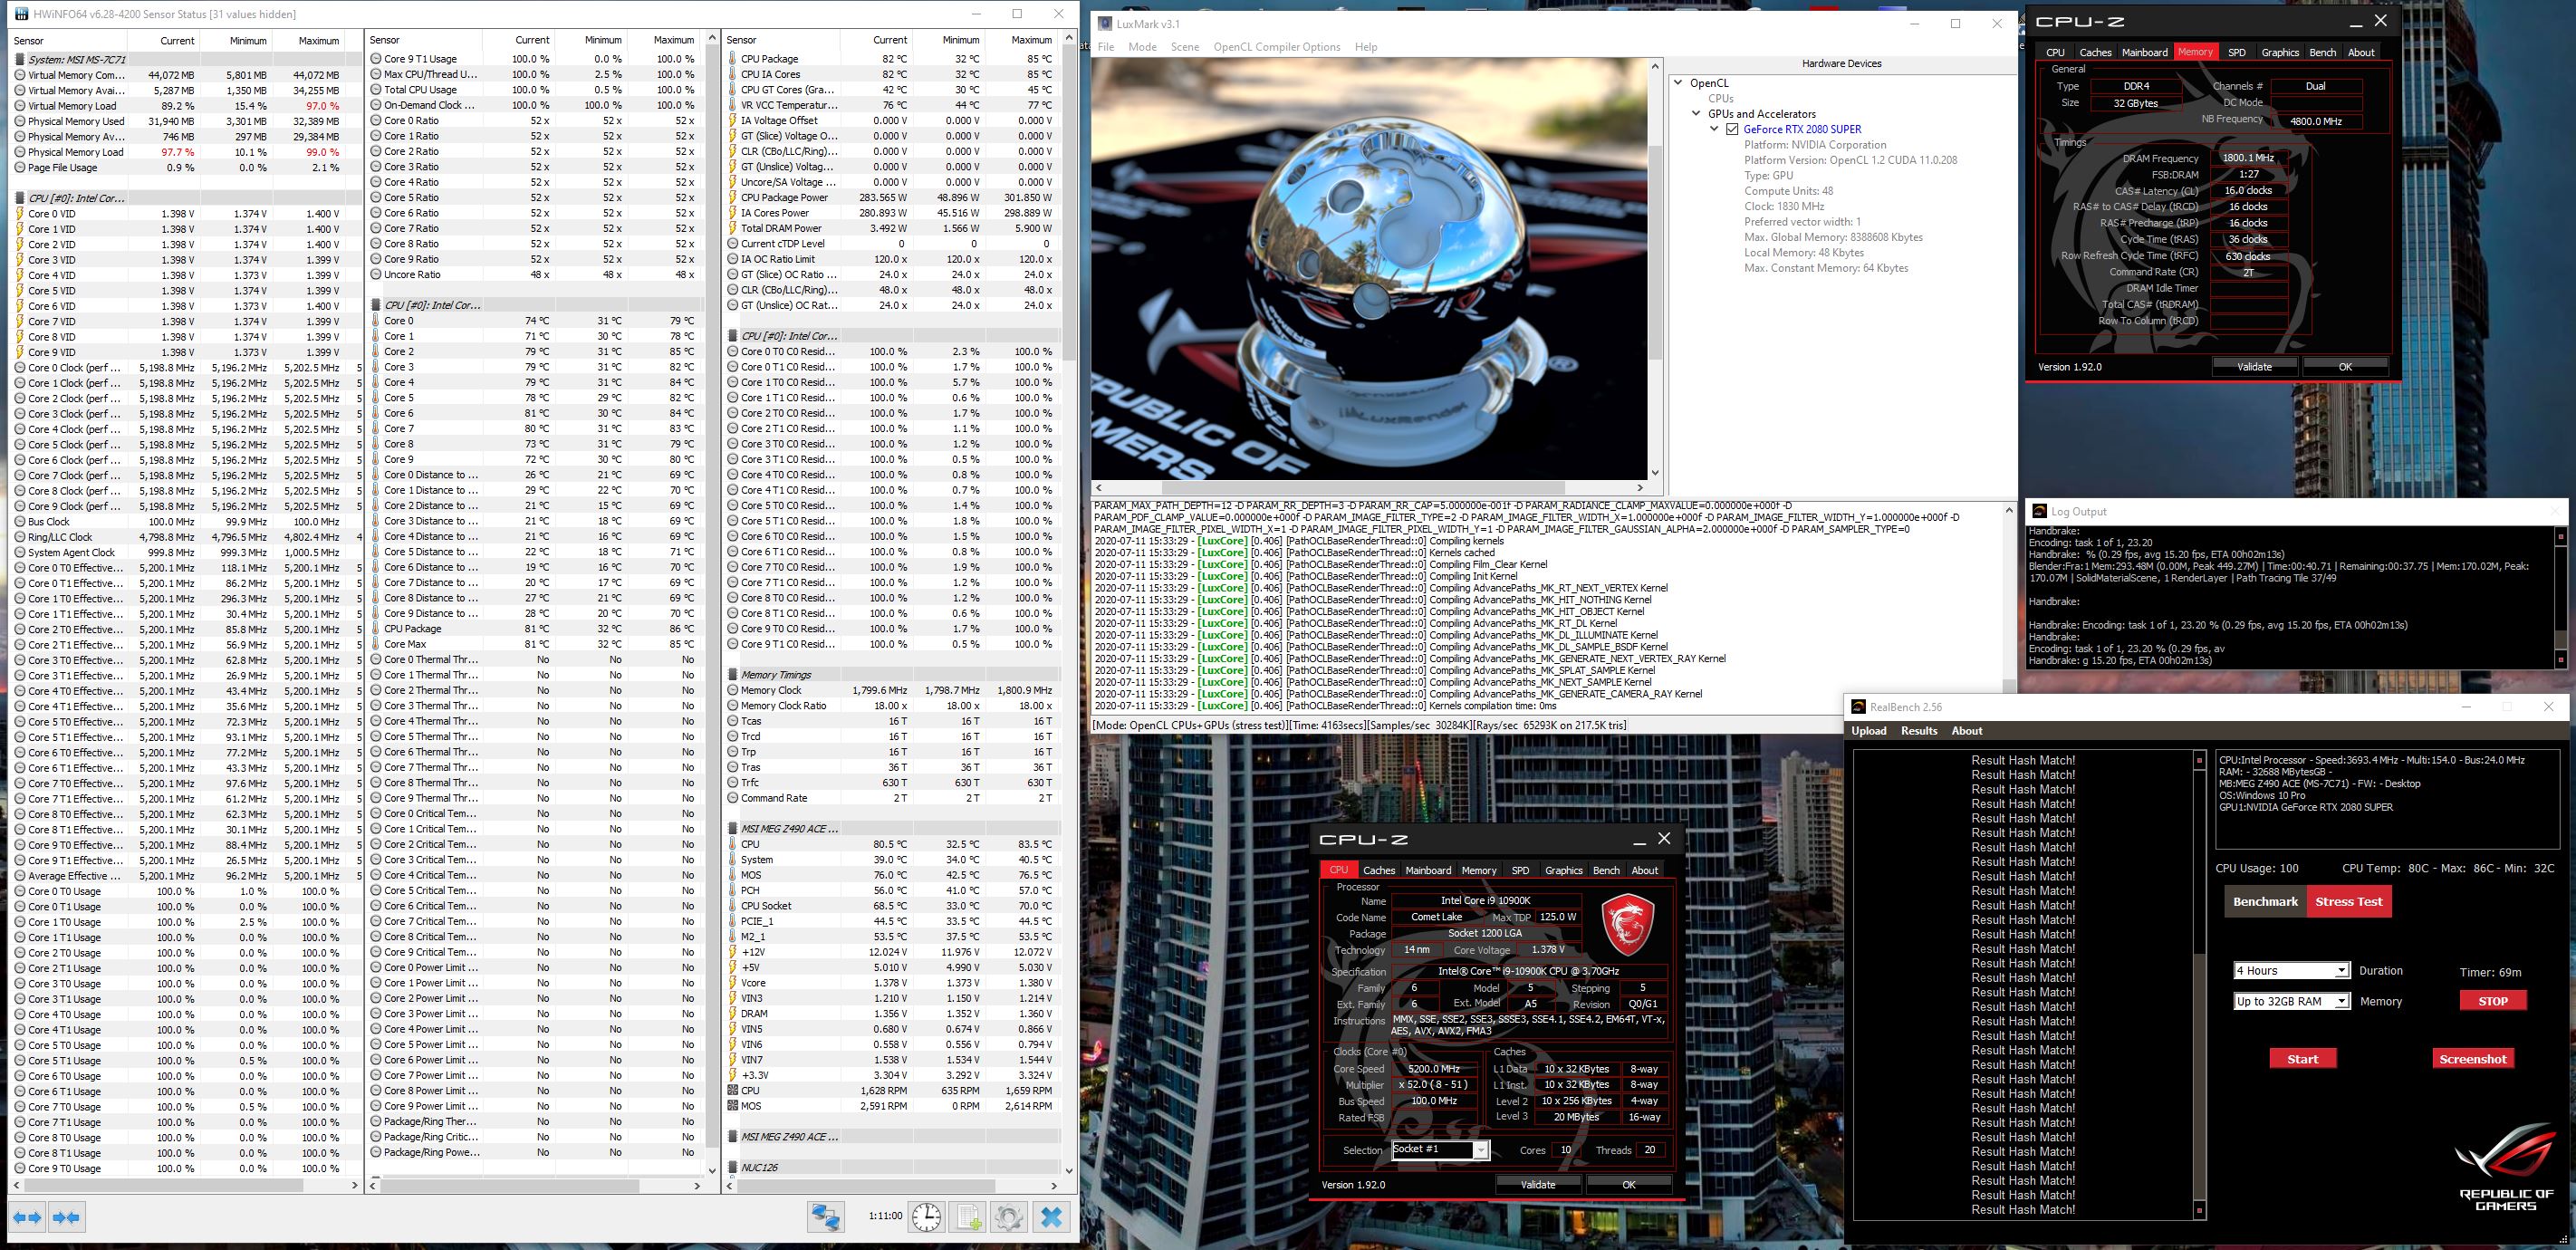Click the LuxMark rendered ball image
Viewport: 2576px width, 1250px height.
[1370, 268]
